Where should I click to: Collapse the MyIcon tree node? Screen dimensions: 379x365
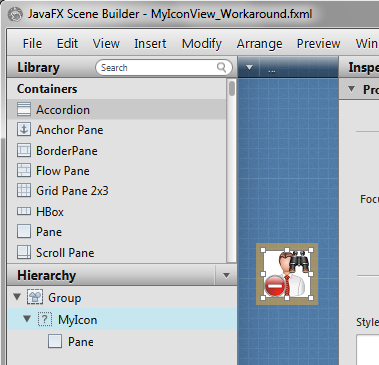coord(27,319)
